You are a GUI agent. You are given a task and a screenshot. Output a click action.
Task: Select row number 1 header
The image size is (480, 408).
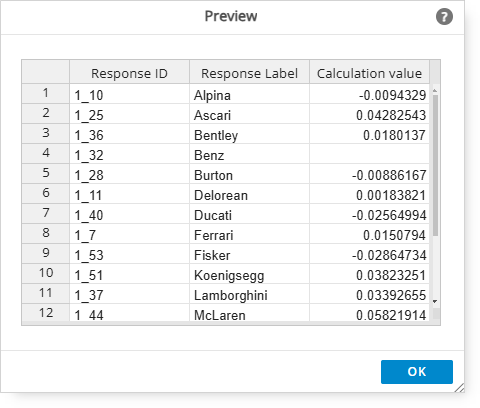[46, 94]
